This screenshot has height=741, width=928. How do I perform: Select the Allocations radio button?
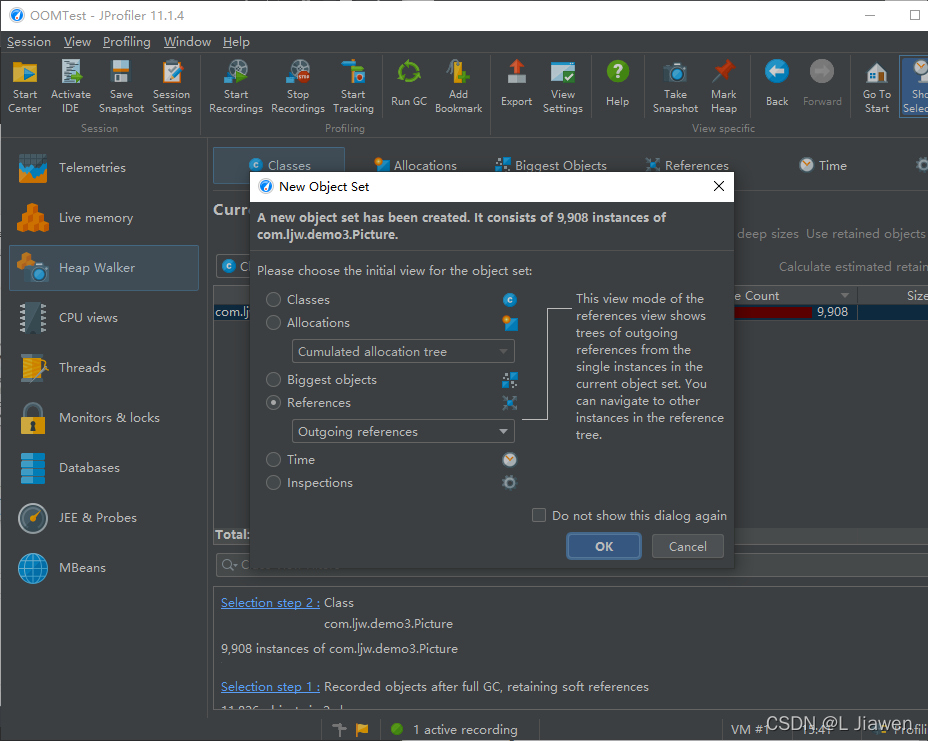point(273,323)
